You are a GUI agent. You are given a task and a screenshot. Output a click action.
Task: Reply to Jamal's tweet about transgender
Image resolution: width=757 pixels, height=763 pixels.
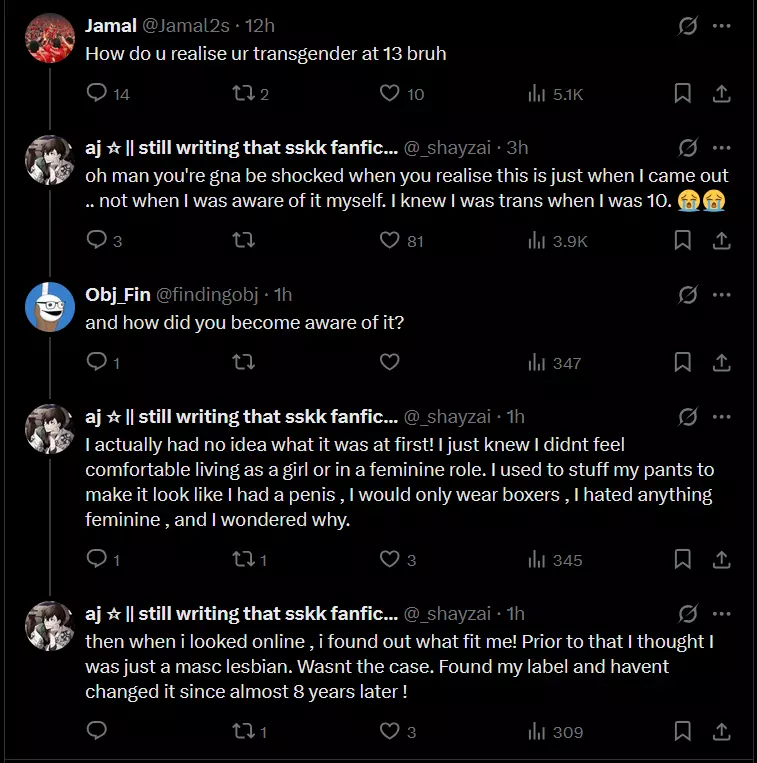point(97,94)
